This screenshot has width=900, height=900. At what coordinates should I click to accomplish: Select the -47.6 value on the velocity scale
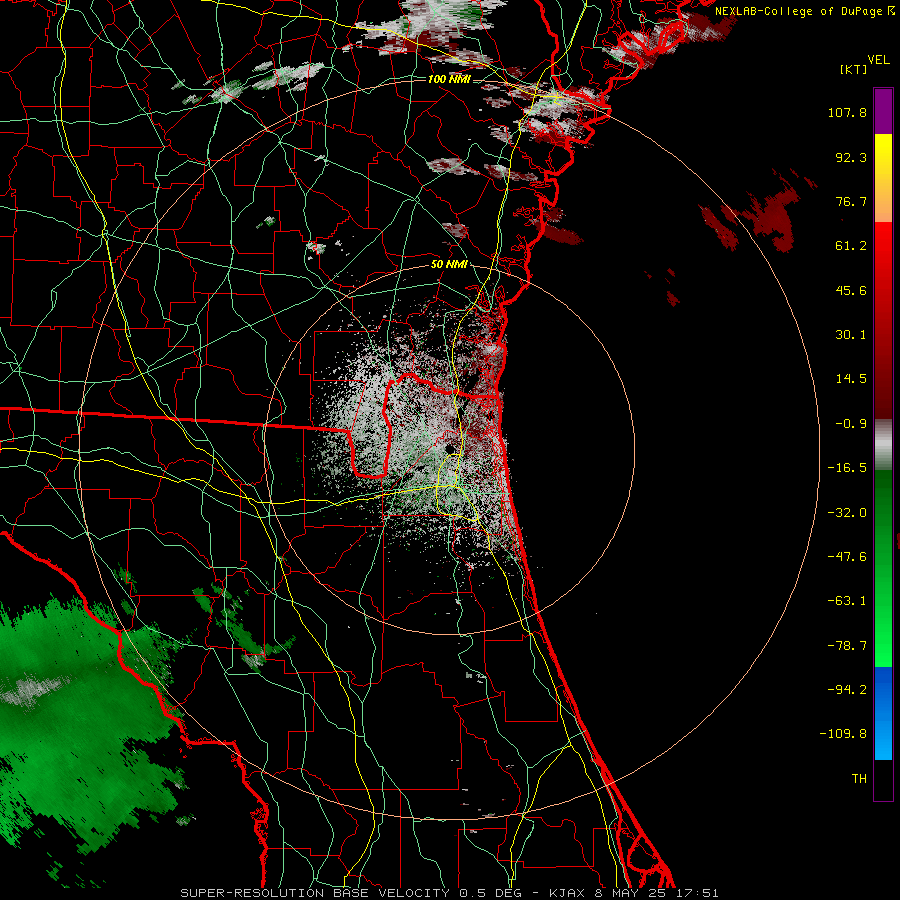(847, 557)
